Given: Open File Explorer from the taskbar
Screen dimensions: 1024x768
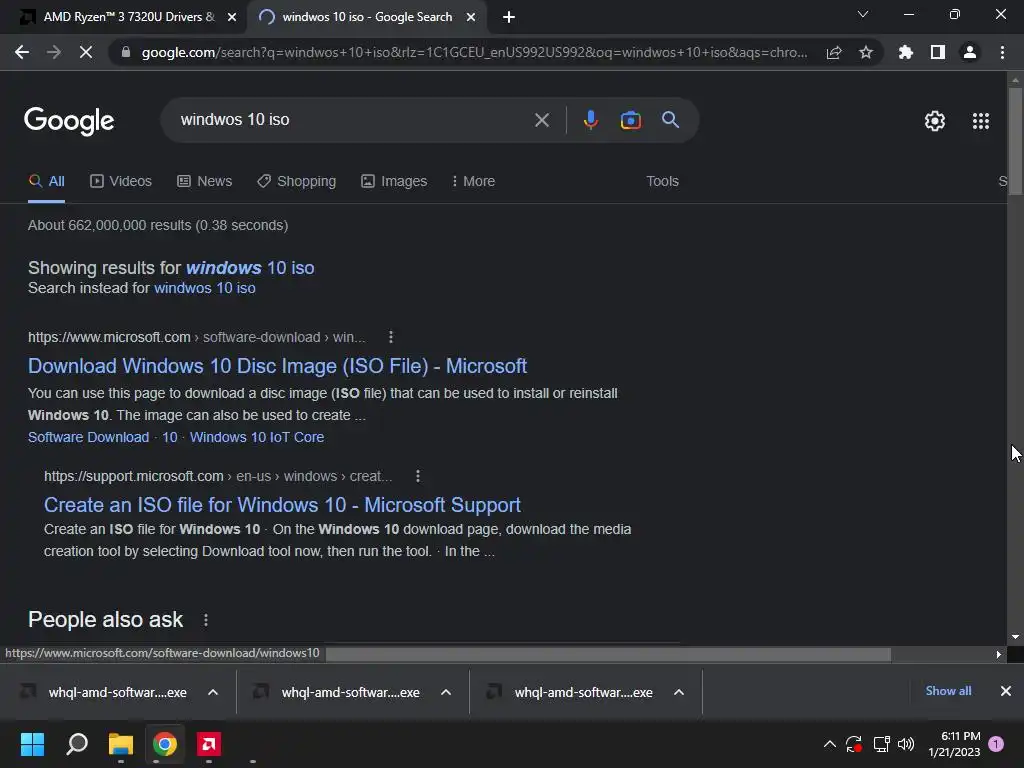Looking at the screenshot, I should pos(121,744).
